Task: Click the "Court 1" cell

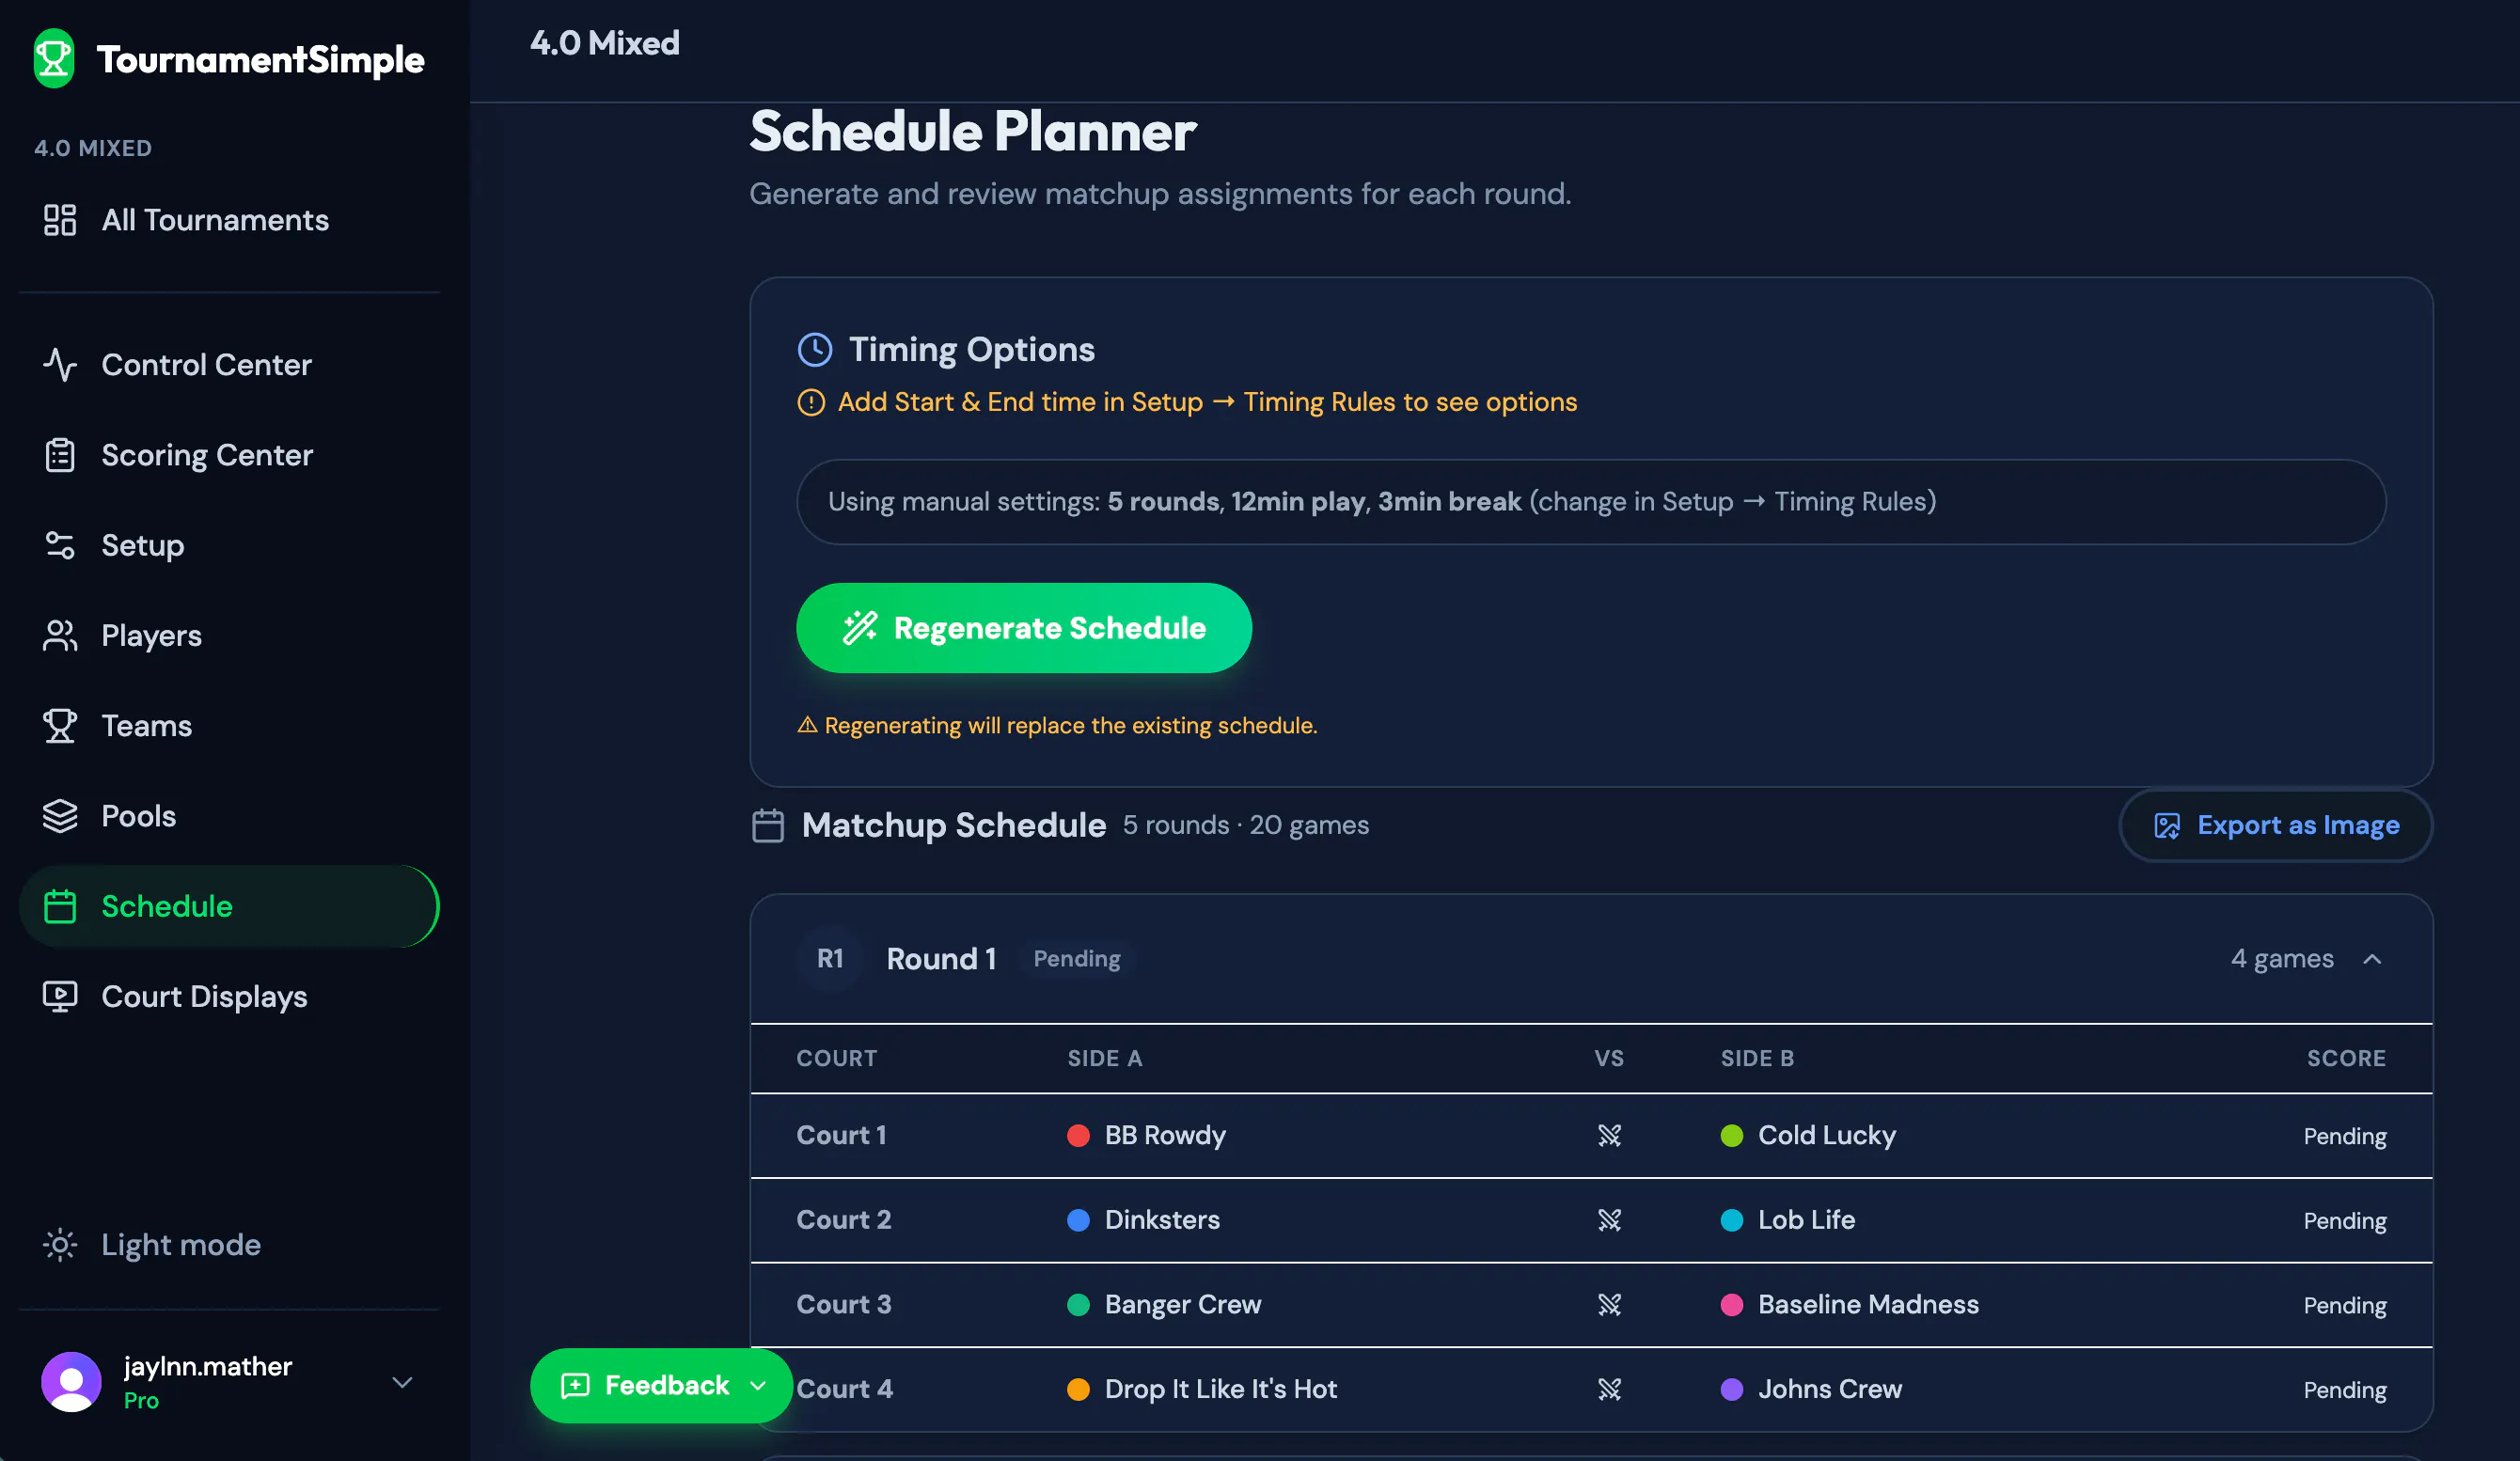Action: (x=841, y=1136)
